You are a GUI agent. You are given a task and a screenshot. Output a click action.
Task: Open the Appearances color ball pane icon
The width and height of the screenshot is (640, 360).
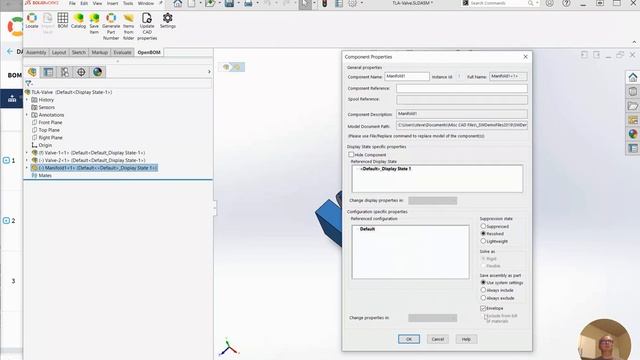click(633, 134)
